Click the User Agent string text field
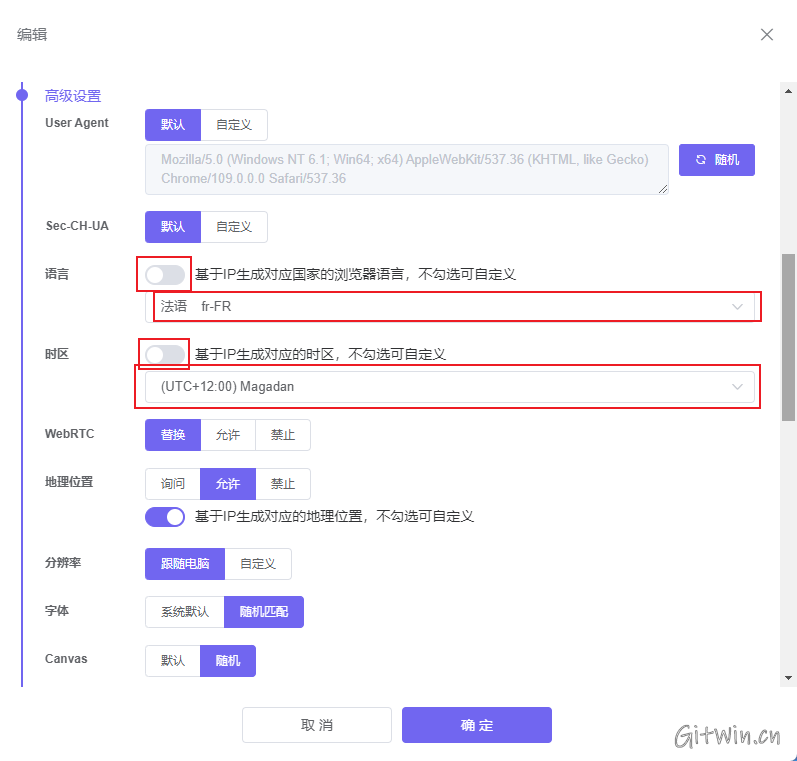Screen dimensions: 797x761 (406, 169)
